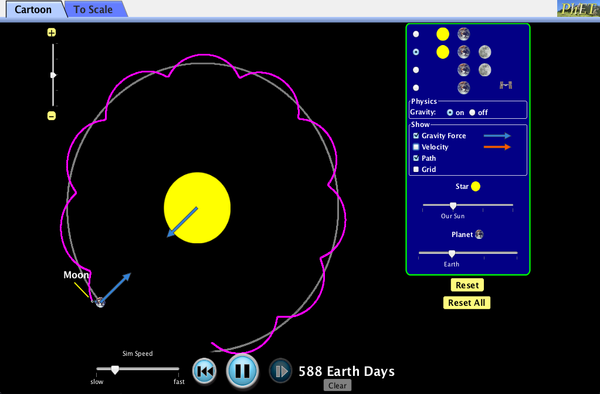Click the Earth icon in the third mode row

463,70
